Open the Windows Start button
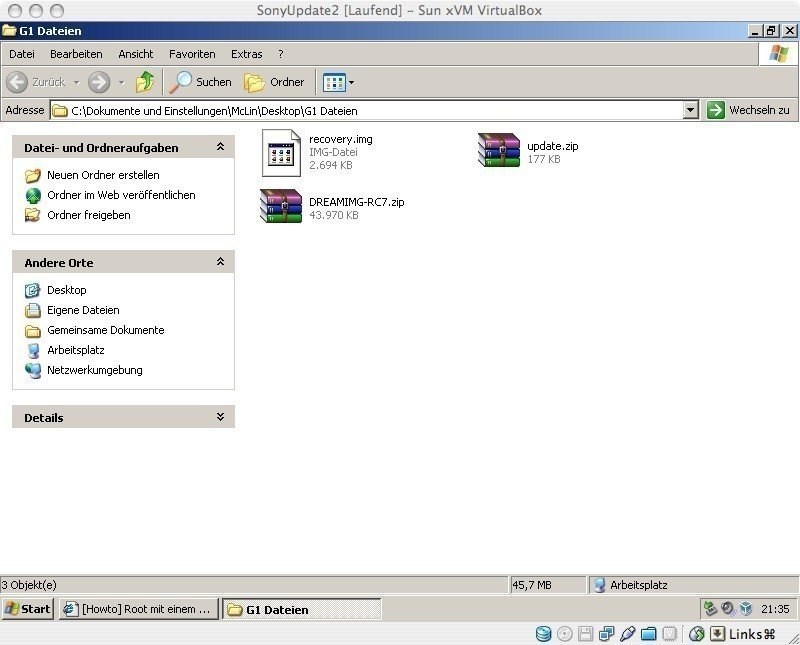The width and height of the screenshot is (800, 645). tap(28, 609)
